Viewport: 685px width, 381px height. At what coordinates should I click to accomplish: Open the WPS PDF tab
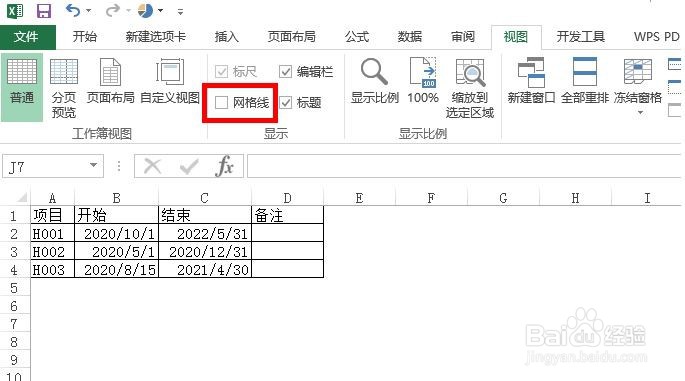click(x=657, y=37)
